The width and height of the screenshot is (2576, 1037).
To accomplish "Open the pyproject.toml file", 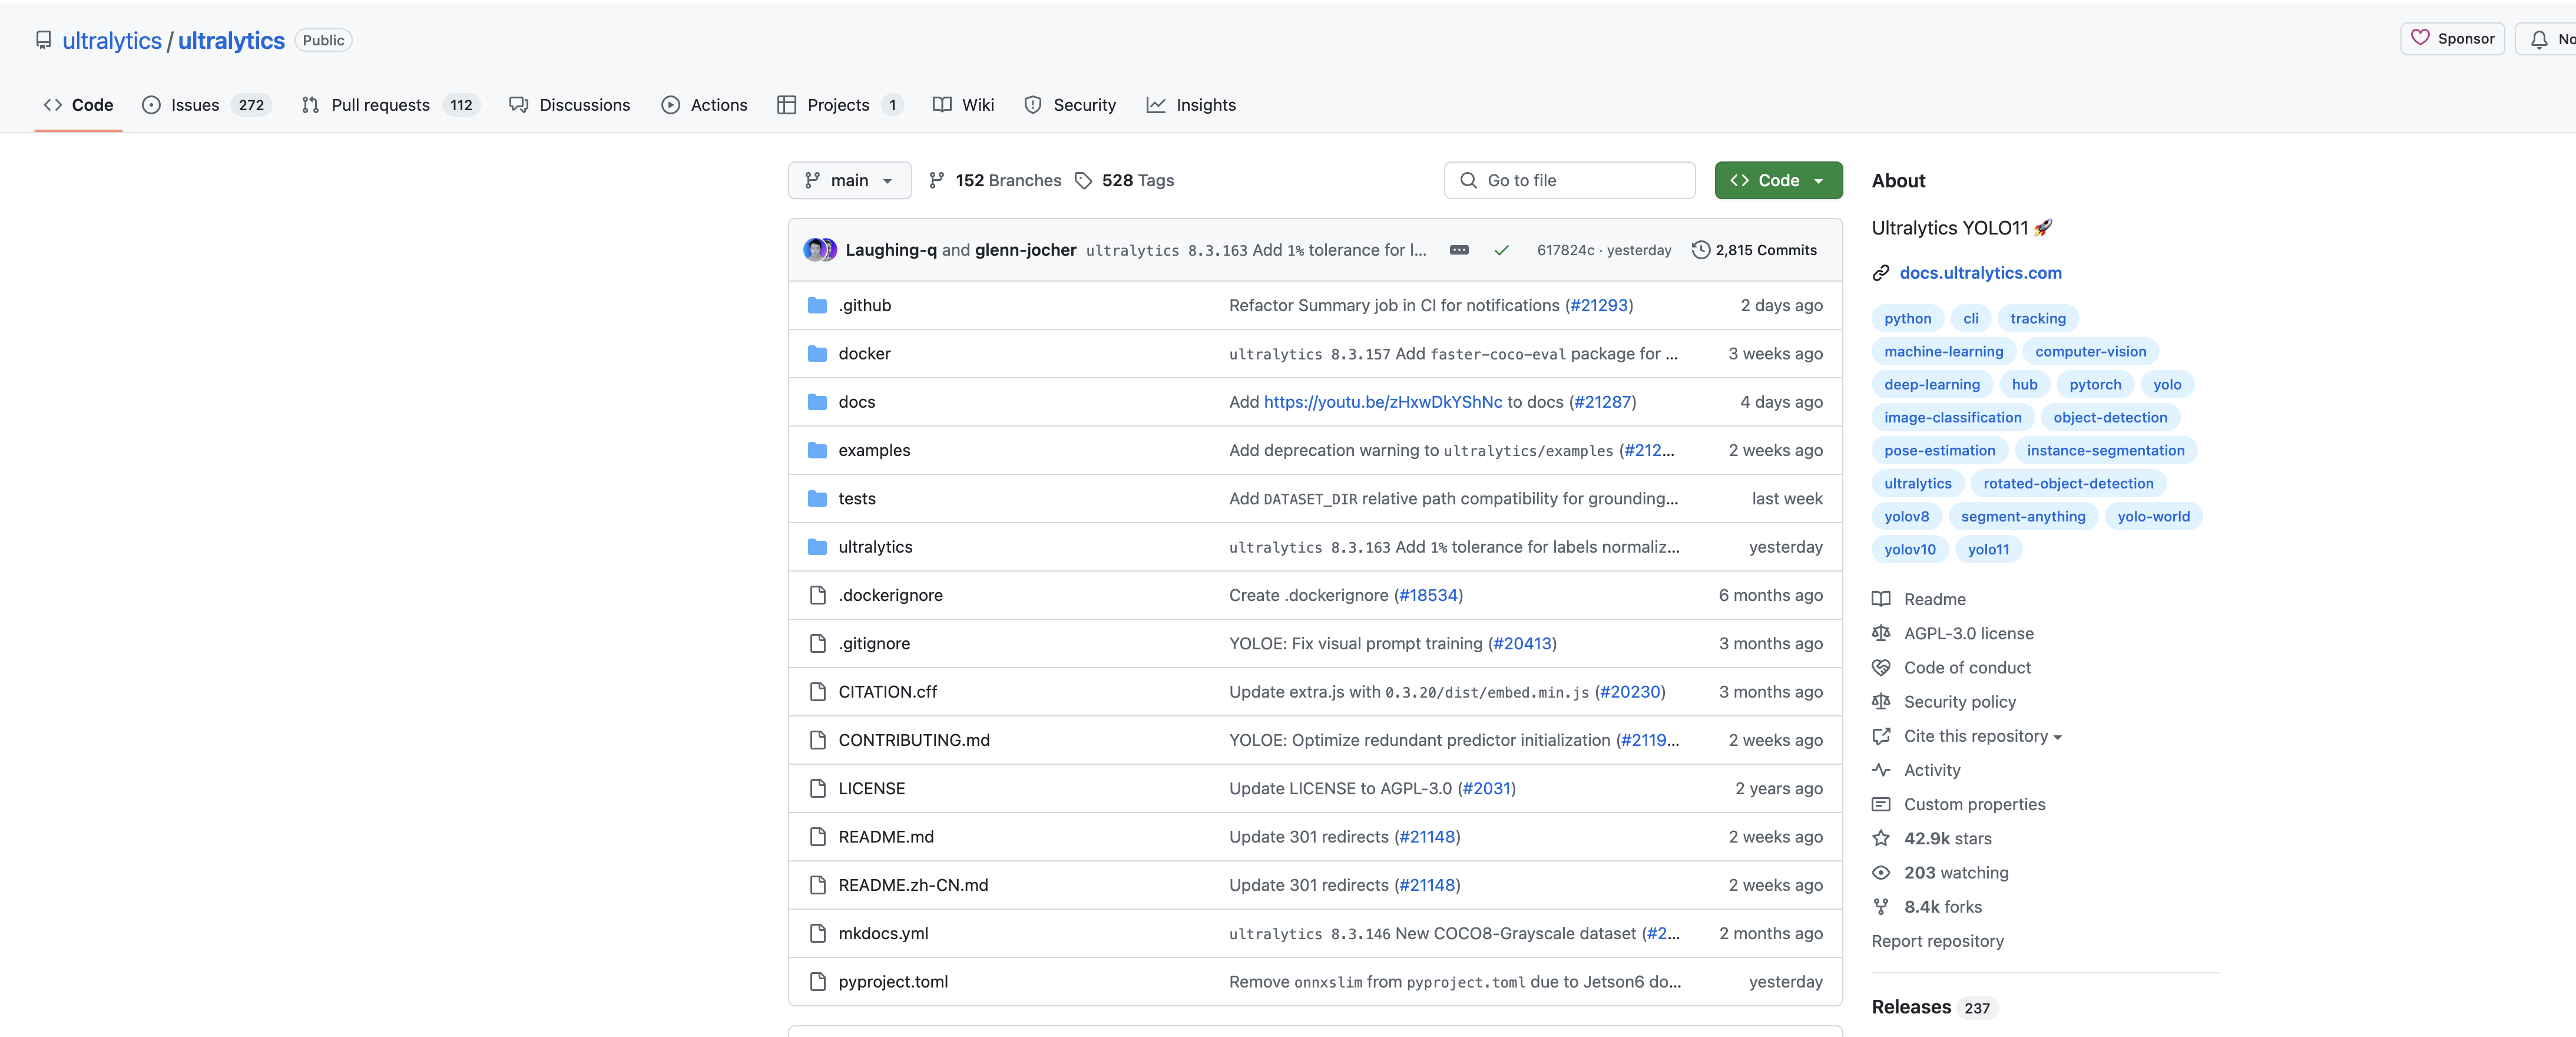I will point(893,982).
